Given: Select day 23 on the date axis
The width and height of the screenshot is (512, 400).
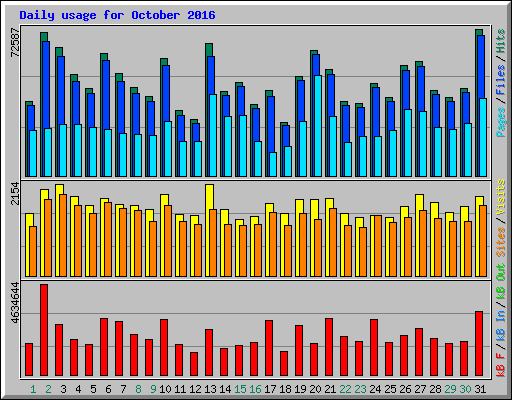Looking at the screenshot, I should (x=360, y=389).
